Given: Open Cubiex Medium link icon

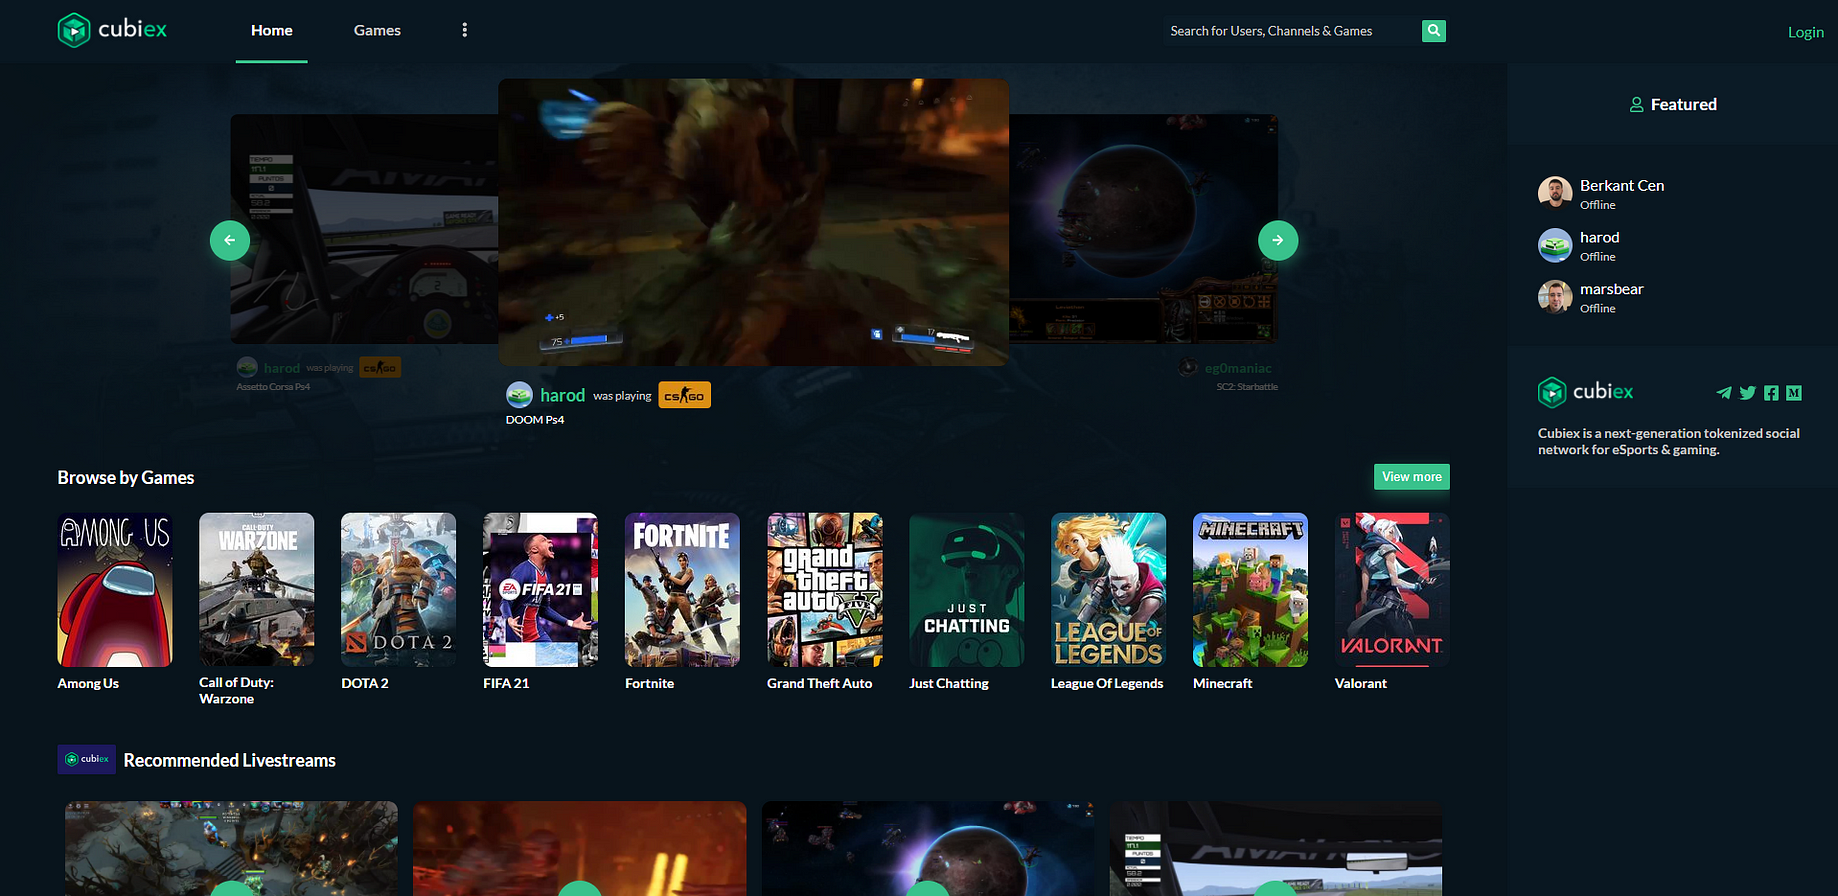Looking at the screenshot, I should (1794, 393).
